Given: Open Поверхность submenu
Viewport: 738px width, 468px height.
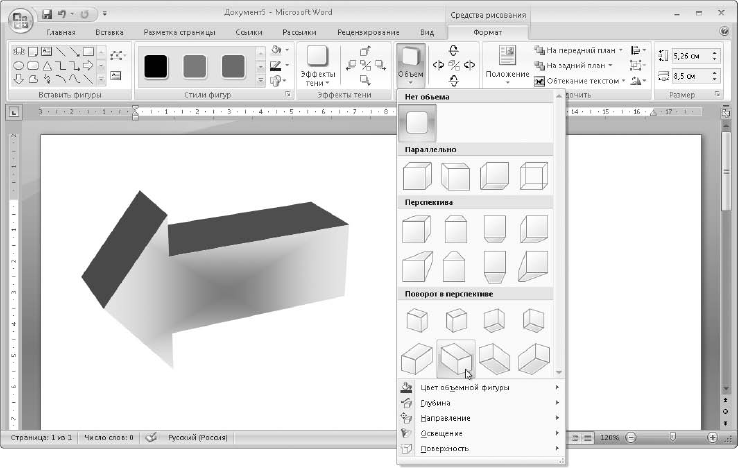Looking at the screenshot, I should click(x=480, y=449).
